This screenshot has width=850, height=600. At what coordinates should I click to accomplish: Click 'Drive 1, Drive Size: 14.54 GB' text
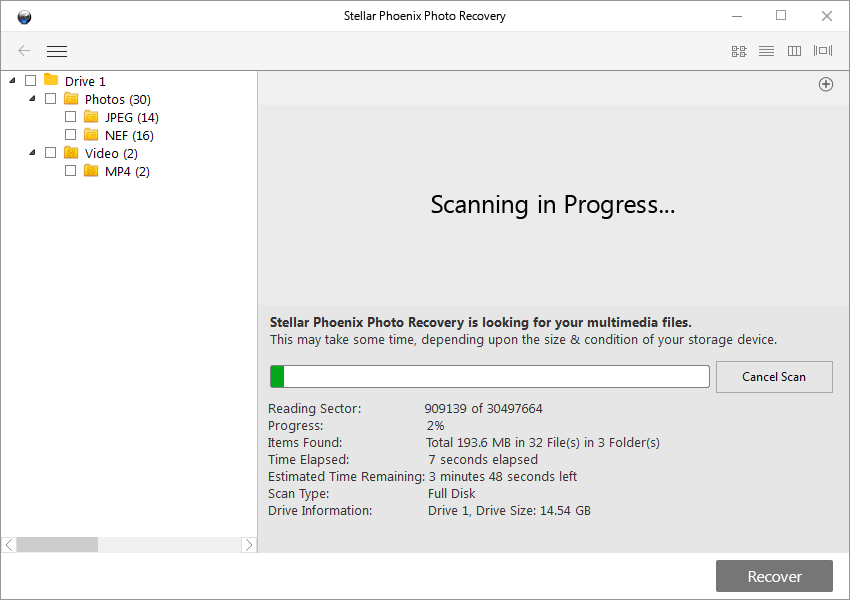click(509, 511)
